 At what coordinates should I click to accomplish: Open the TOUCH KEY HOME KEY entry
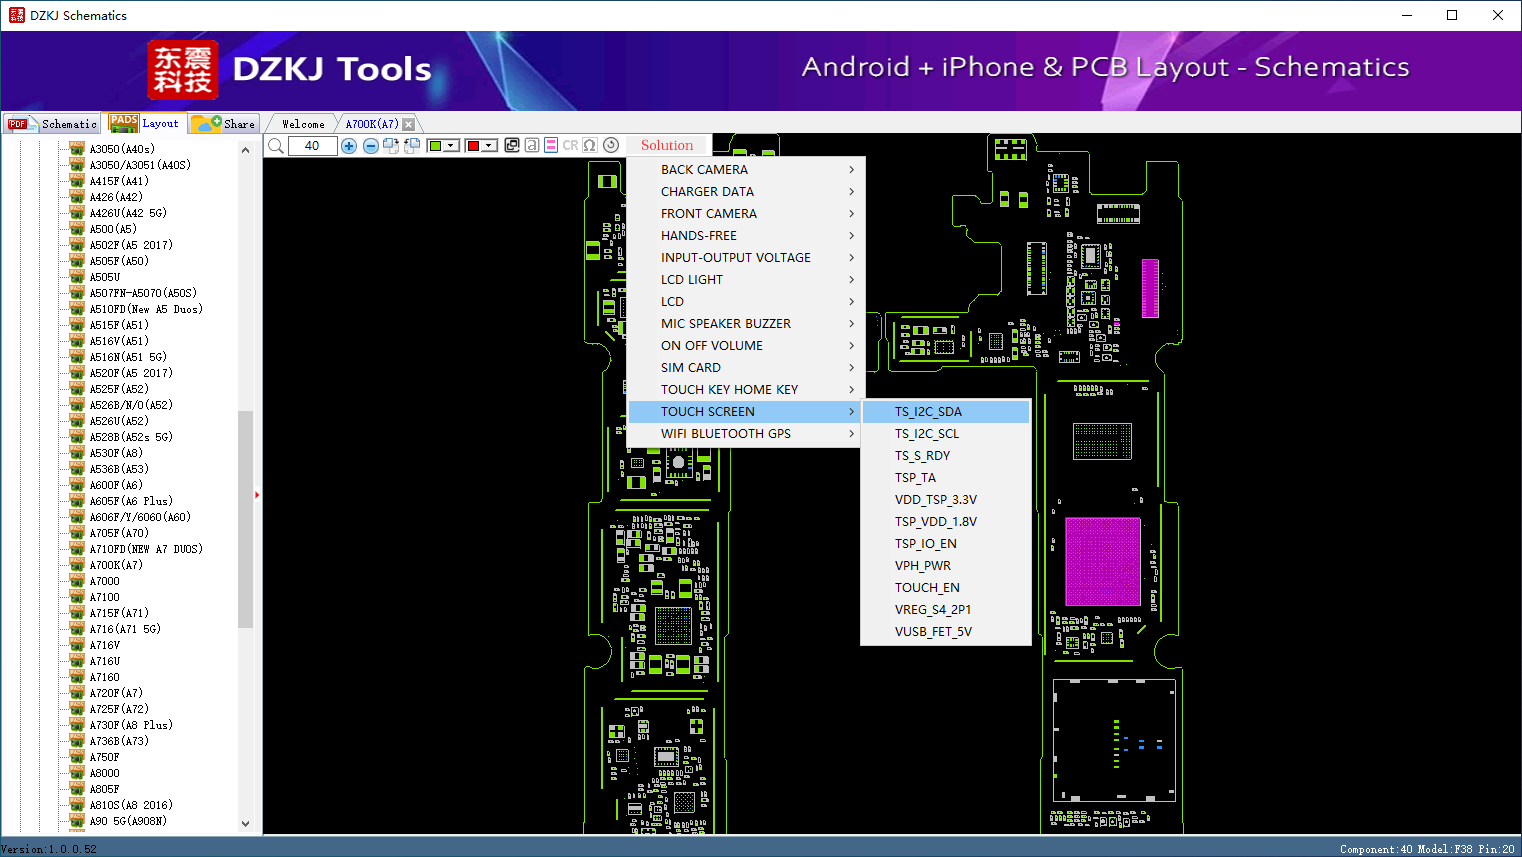point(744,390)
